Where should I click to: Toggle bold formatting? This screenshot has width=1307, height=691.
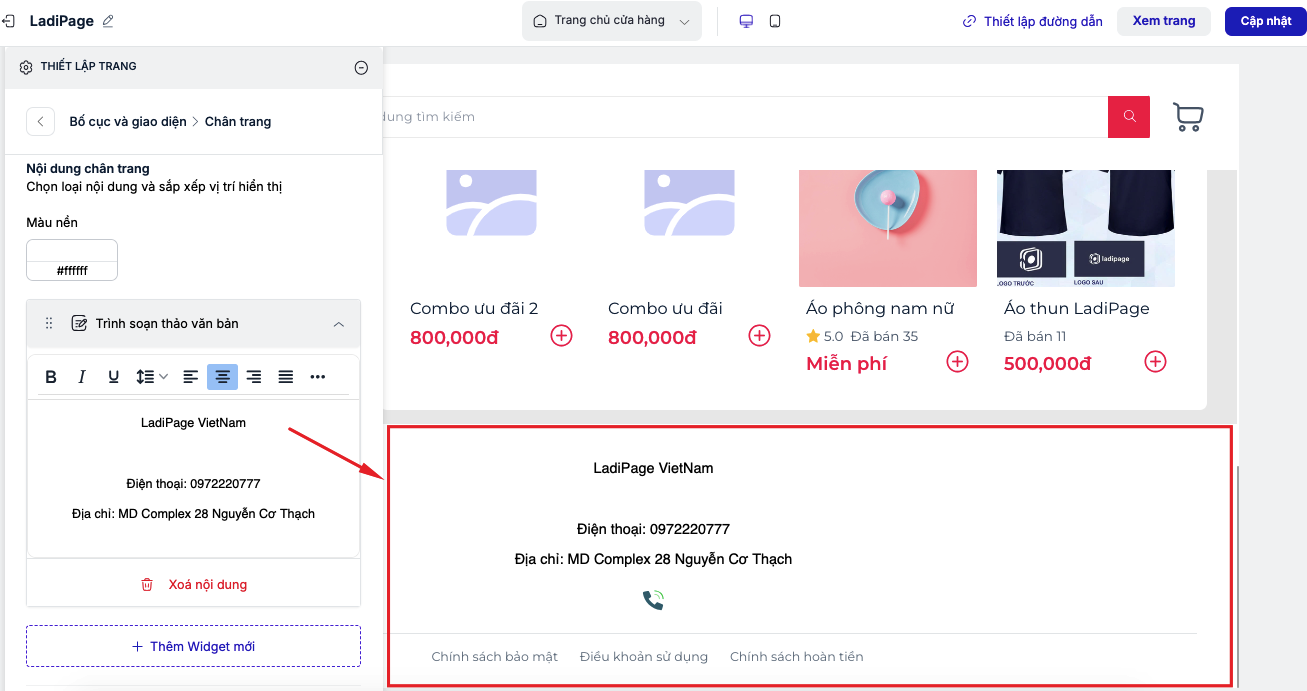[51, 377]
